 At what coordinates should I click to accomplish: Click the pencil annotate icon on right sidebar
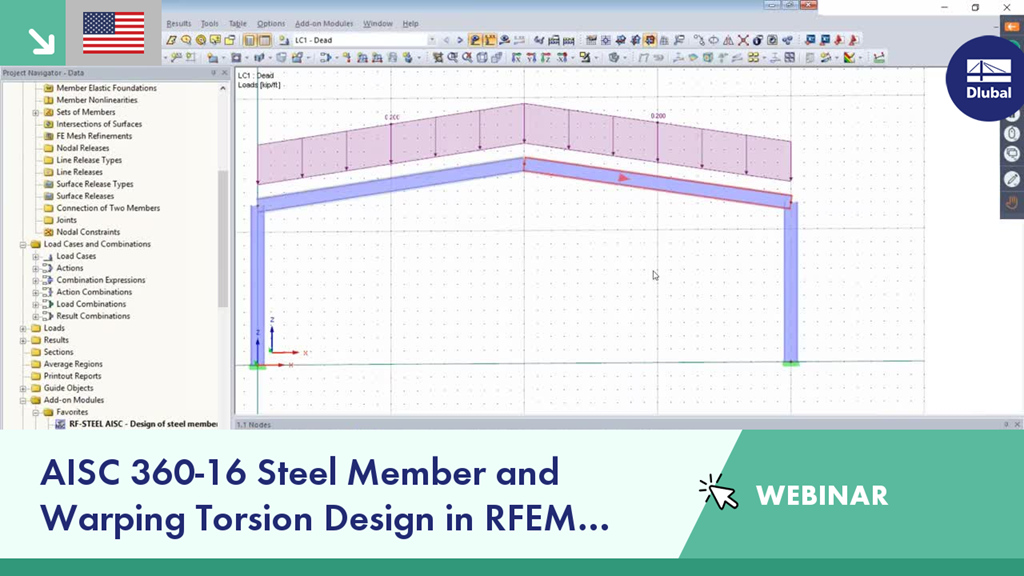click(x=1012, y=179)
